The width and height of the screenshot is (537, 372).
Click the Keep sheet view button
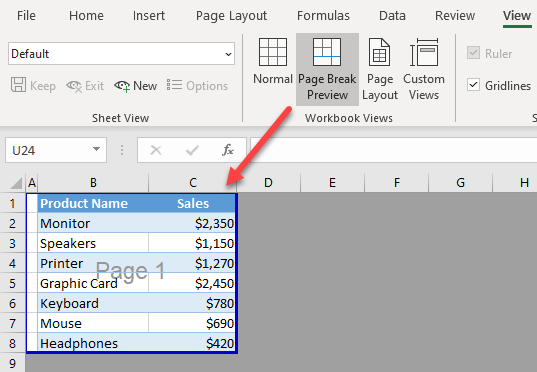pos(33,85)
